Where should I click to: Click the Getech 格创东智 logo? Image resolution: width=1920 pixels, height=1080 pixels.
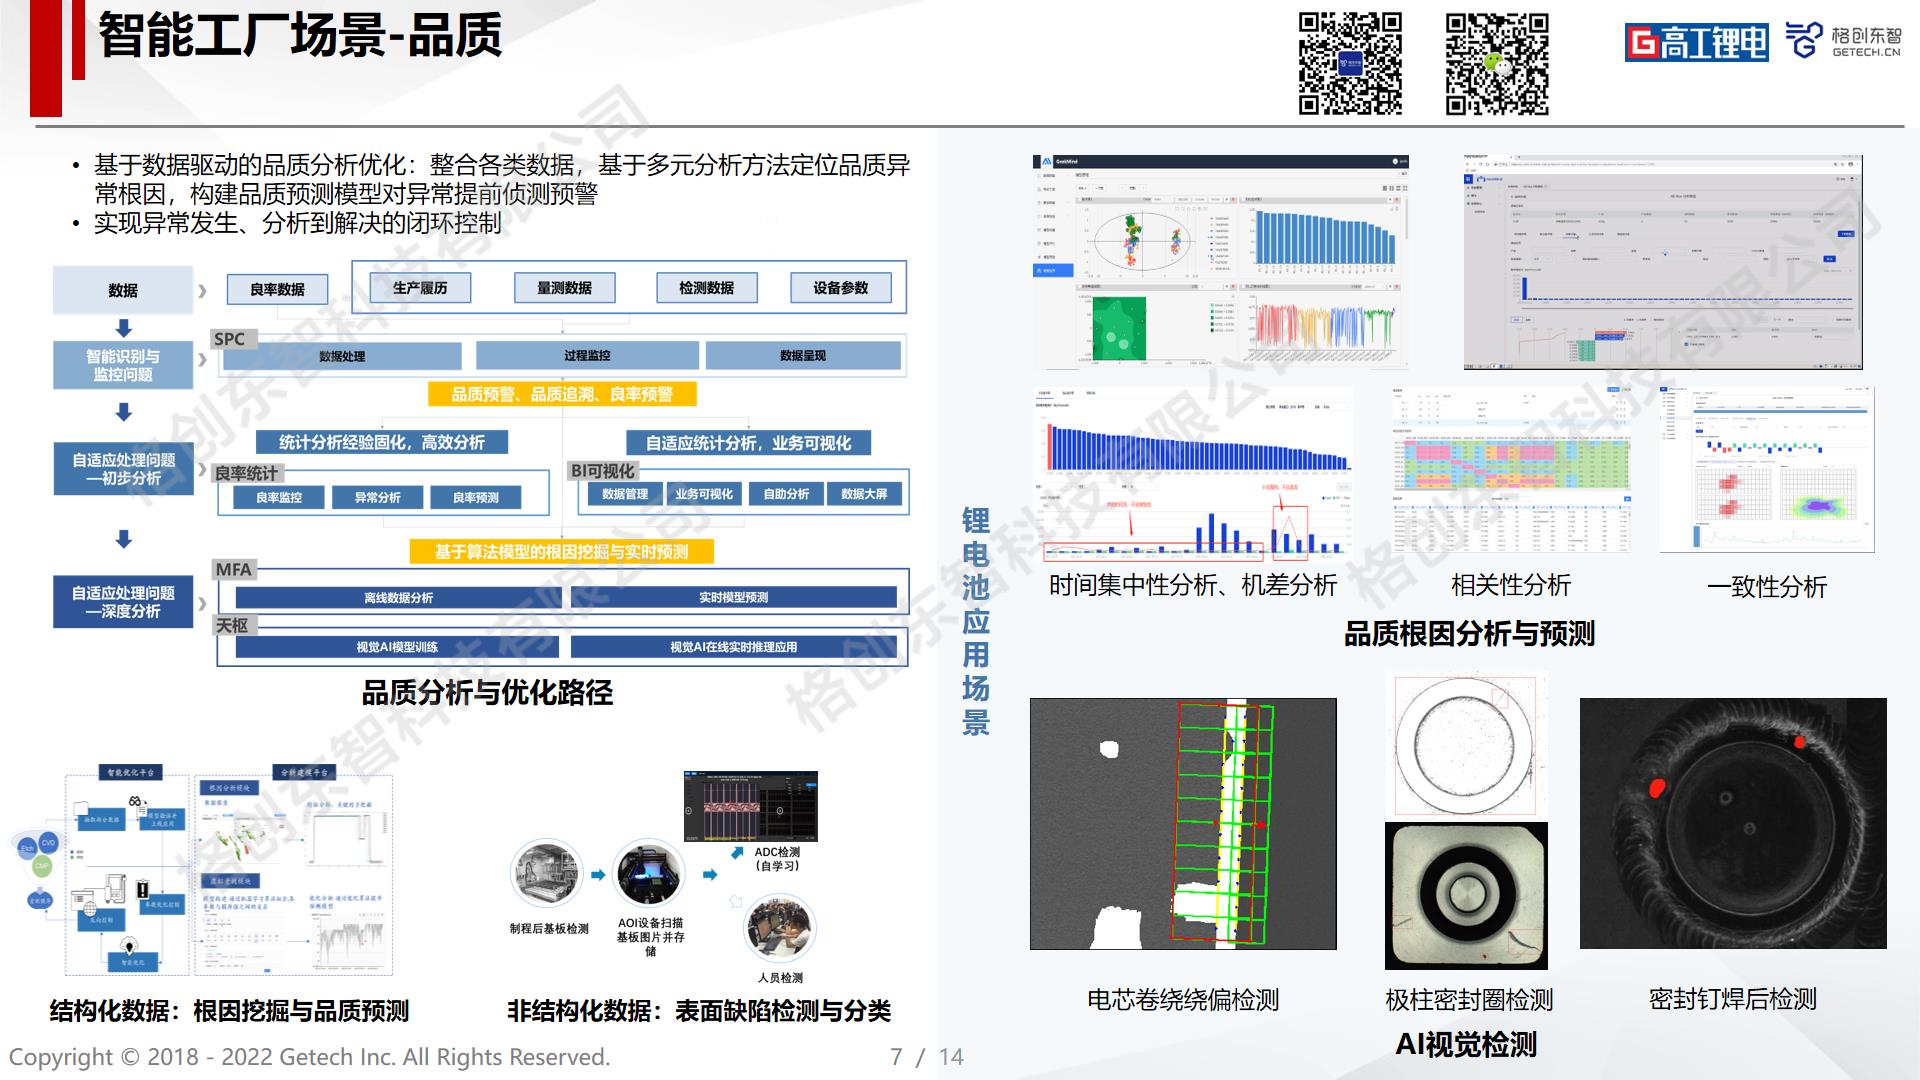pos(1842,40)
